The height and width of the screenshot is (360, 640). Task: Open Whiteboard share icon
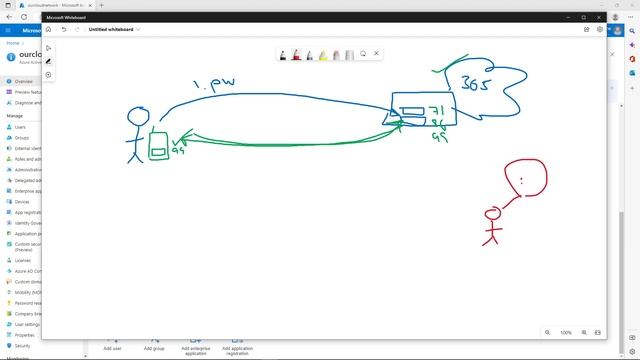(x=587, y=29)
